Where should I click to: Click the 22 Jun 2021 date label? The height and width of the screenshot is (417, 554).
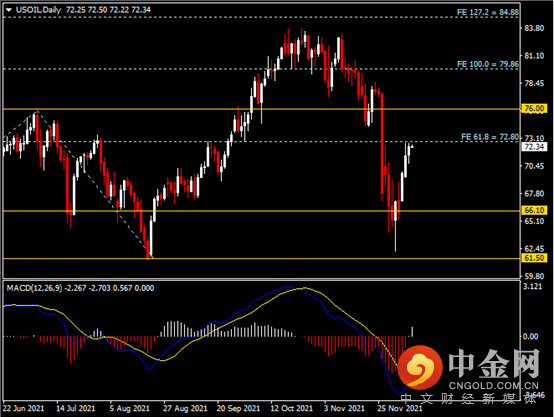pyautogui.click(x=24, y=409)
